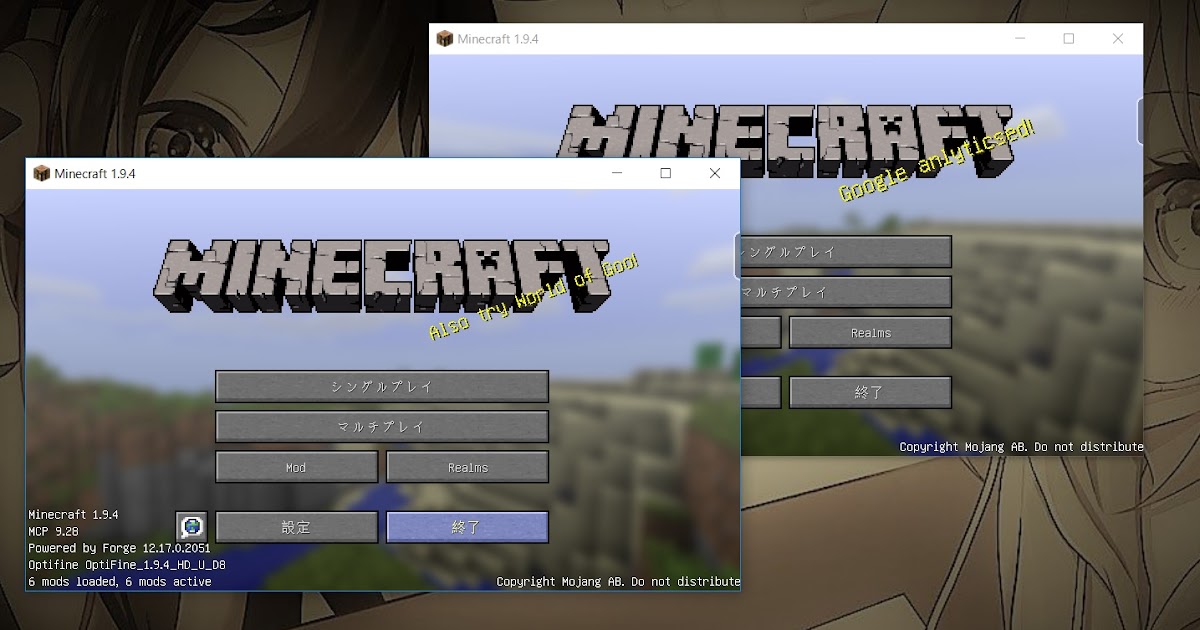
Task: Click 'MCP 9.28' version text
Action: click(x=53, y=531)
